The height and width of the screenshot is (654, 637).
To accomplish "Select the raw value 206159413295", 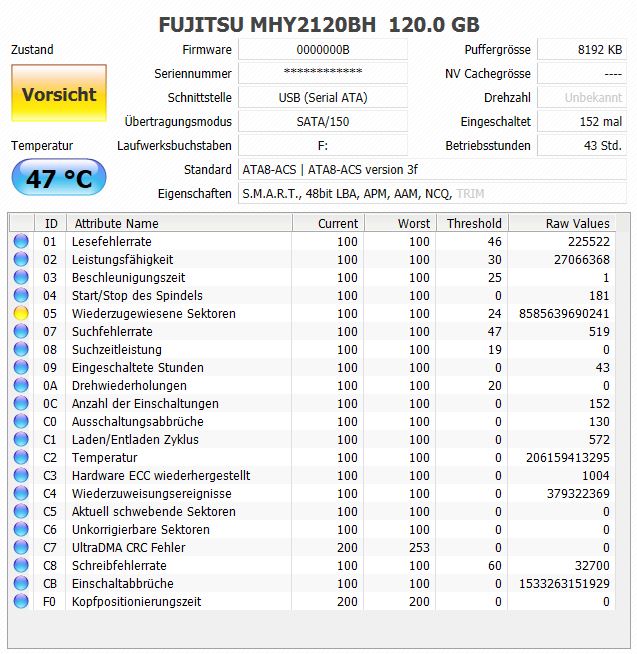I will [568, 457].
